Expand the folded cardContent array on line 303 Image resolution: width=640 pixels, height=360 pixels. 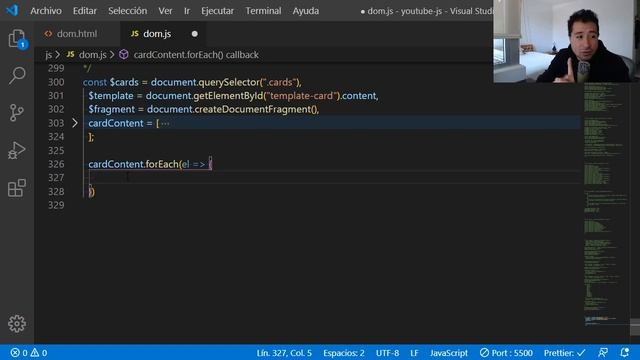[75, 123]
